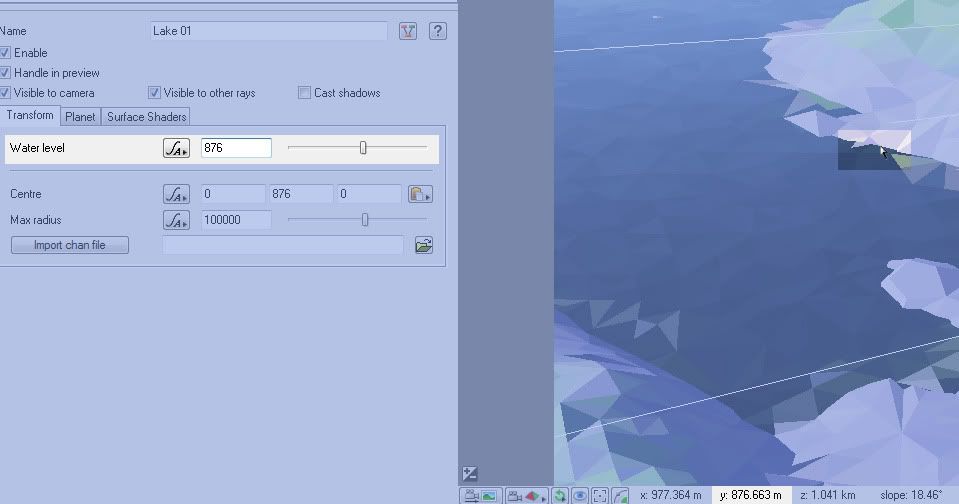Click the exposure plus/minus icon in preview

point(470,474)
